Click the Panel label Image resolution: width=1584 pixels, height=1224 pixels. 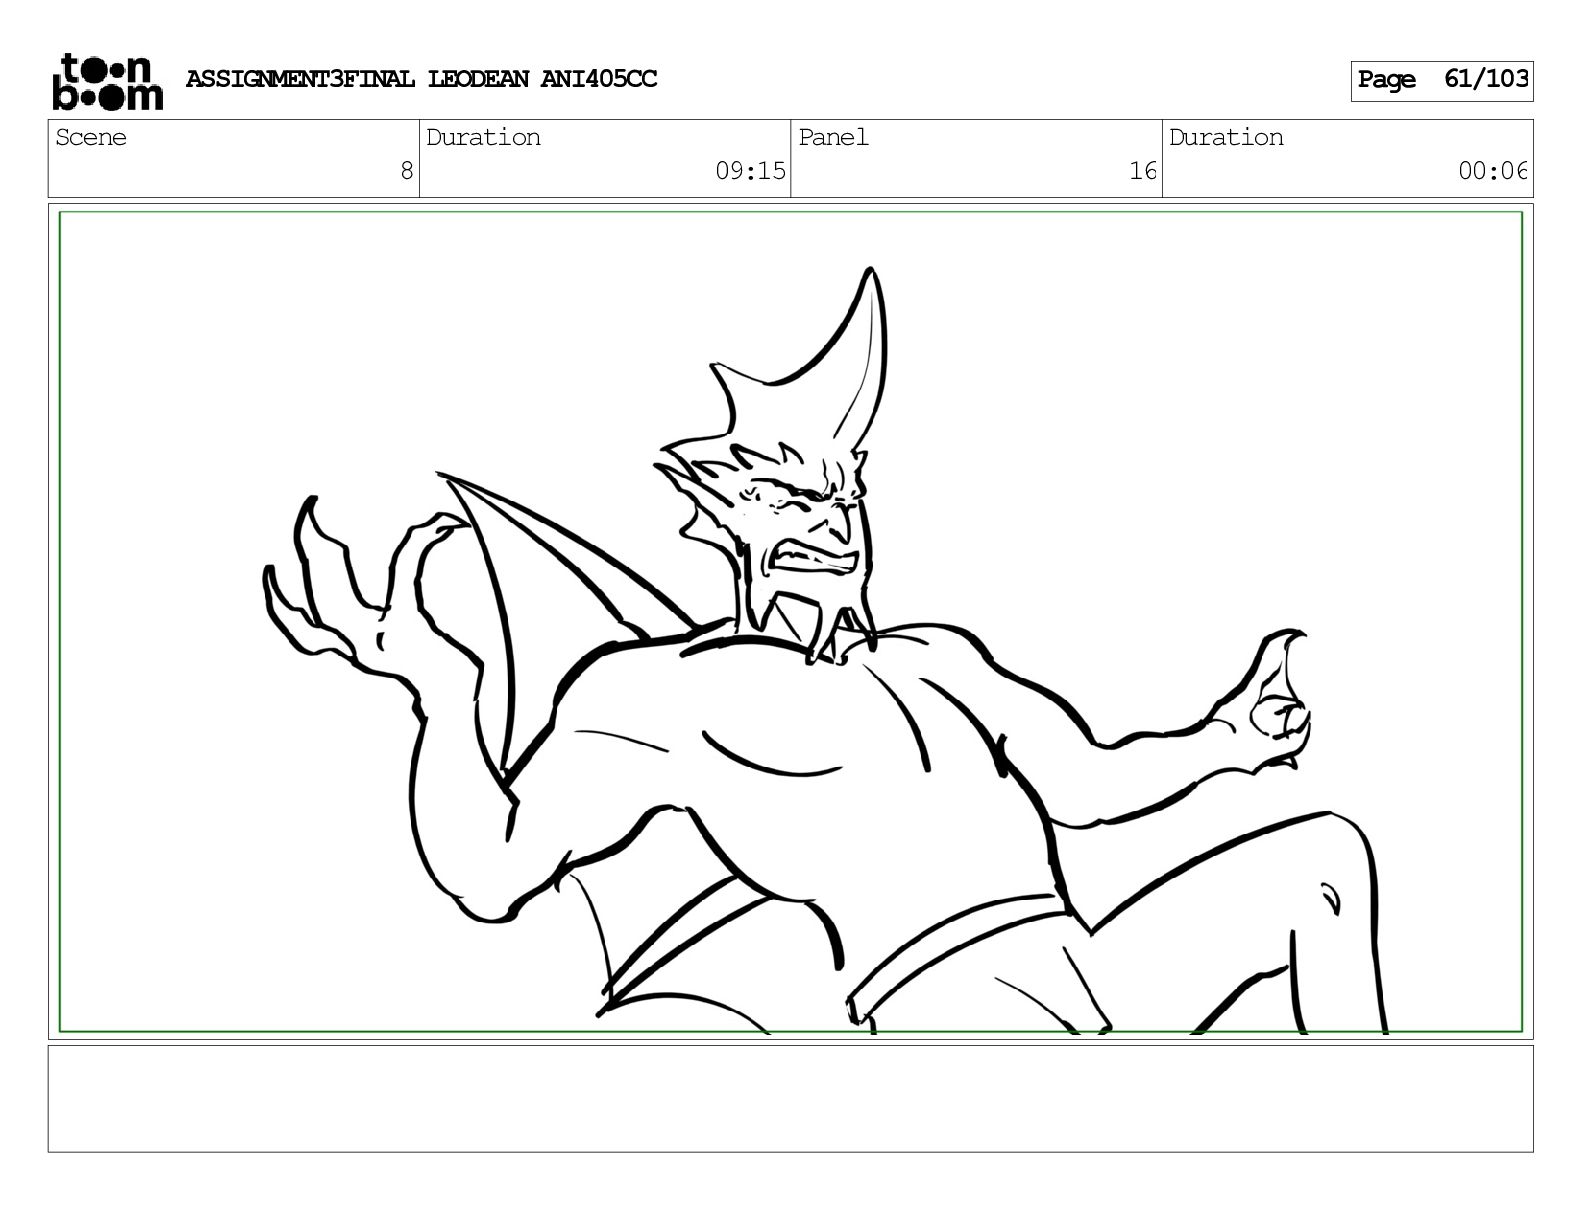[x=833, y=138]
